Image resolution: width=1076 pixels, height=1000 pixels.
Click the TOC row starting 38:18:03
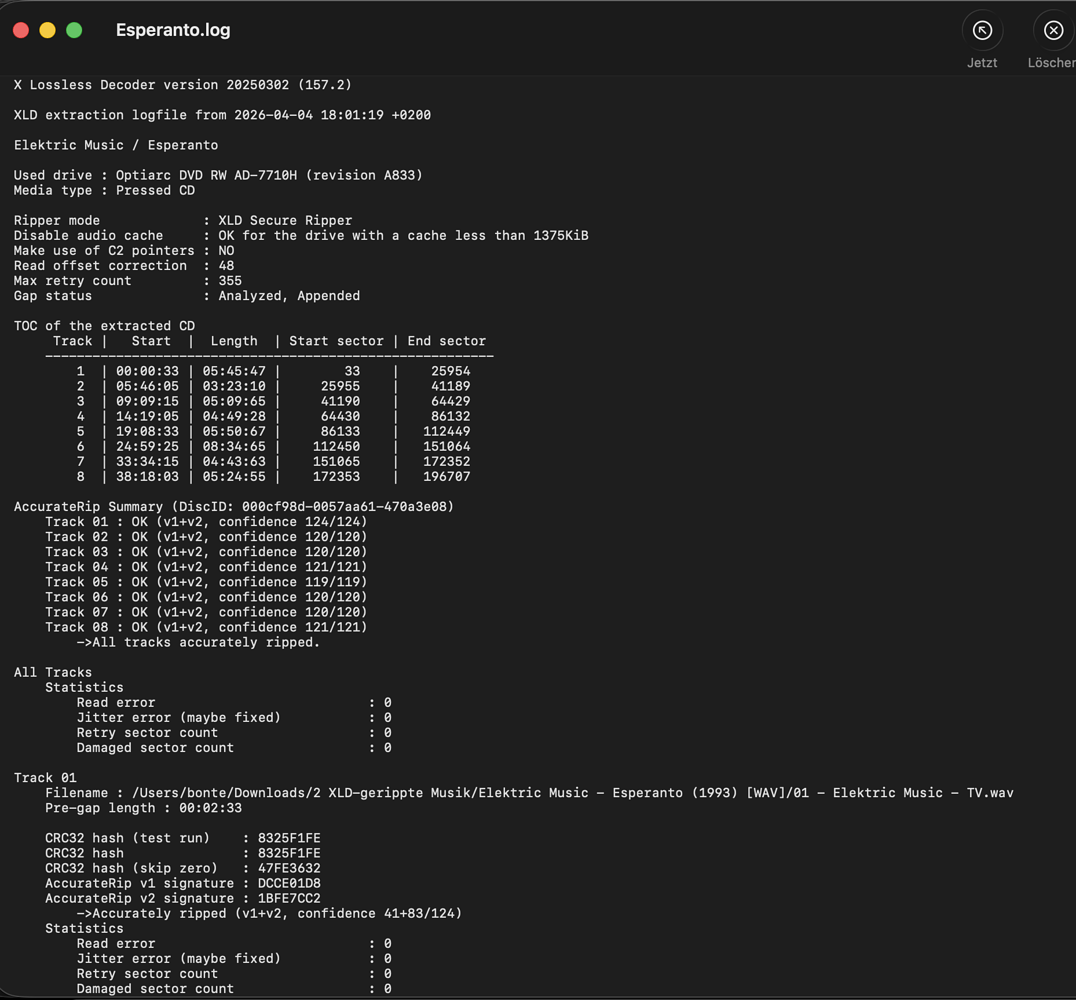[273, 477]
